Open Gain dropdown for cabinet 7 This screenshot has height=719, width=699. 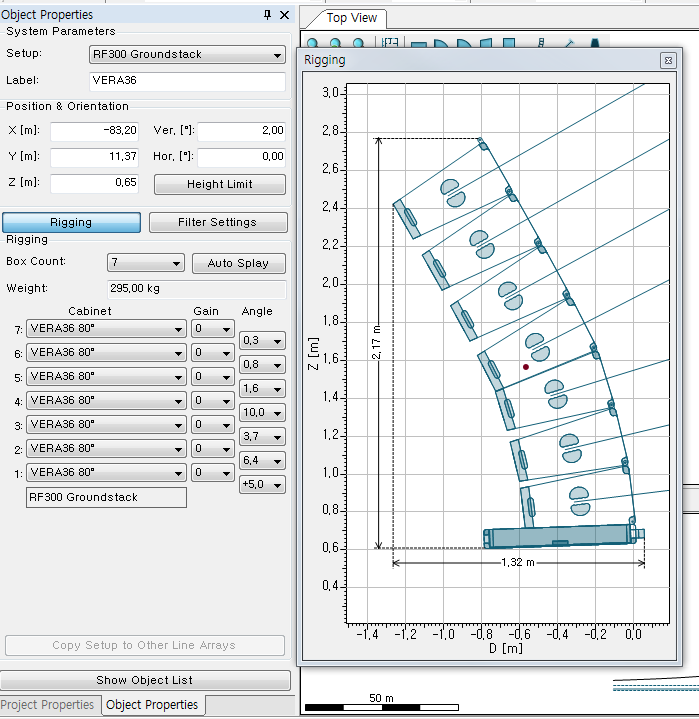click(213, 329)
